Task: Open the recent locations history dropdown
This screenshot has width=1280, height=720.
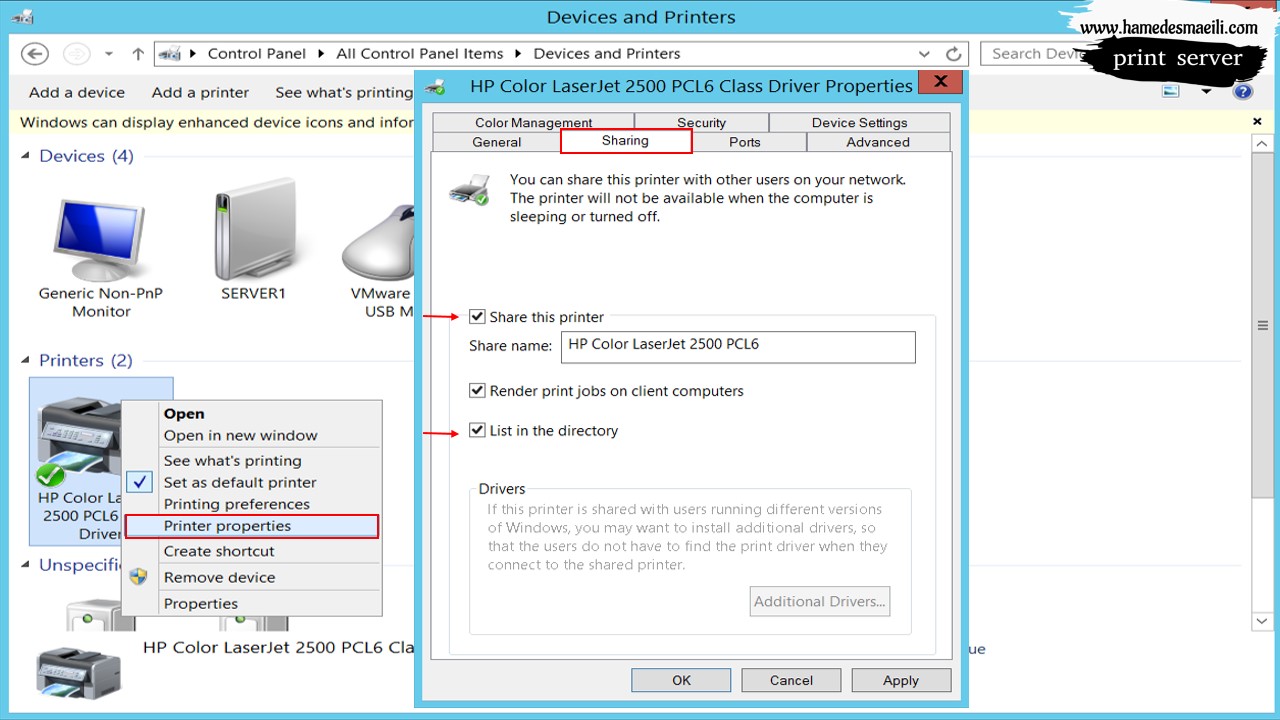Action: click(x=108, y=54)
